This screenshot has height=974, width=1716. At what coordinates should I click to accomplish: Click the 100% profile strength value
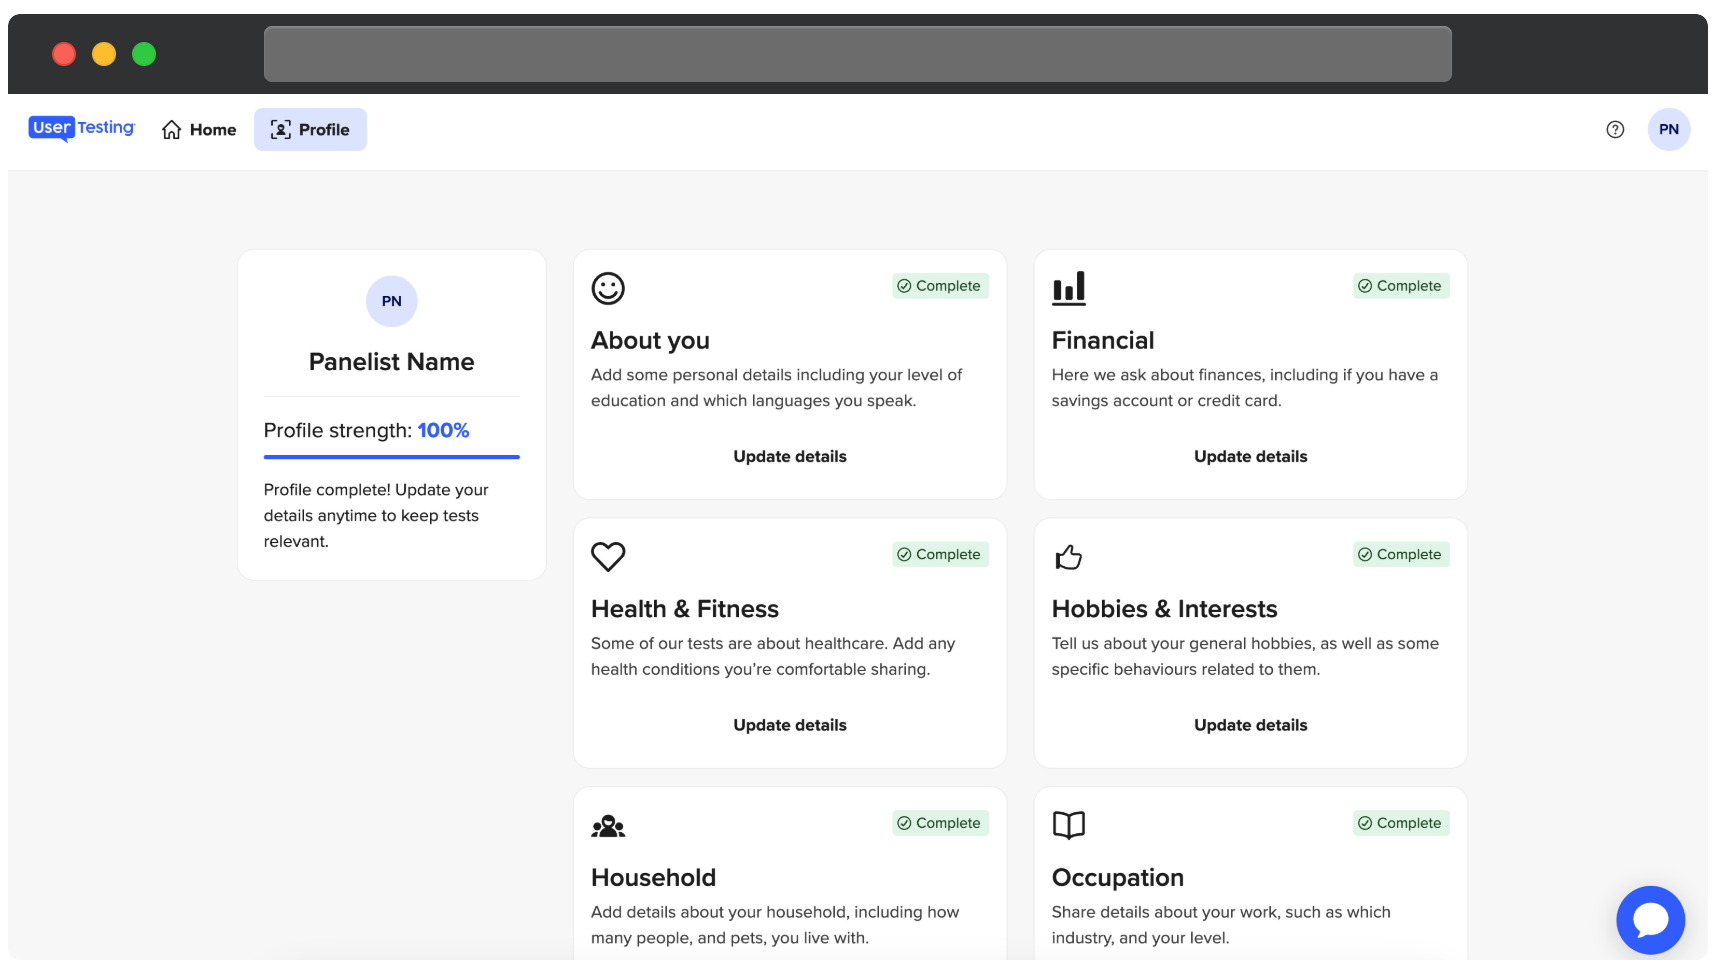coord(444,431)
